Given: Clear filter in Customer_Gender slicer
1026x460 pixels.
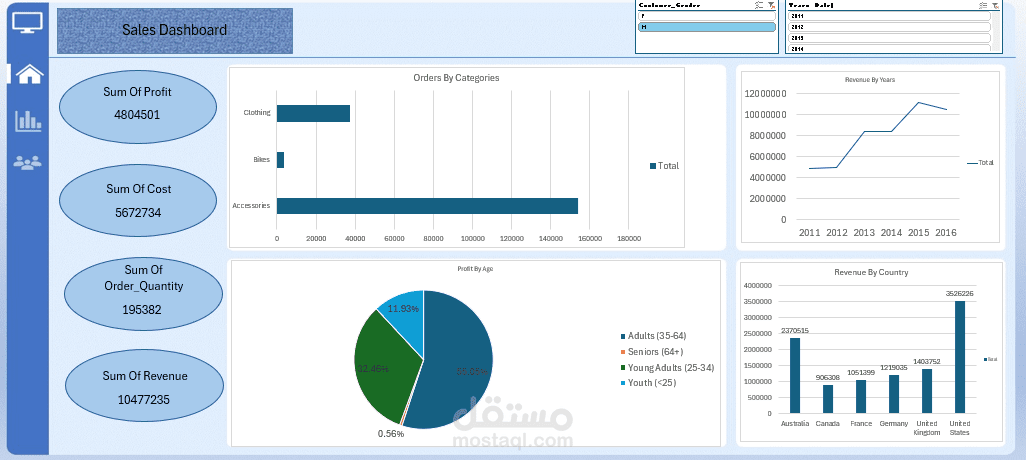Looking at the screenshot, I should pyautogui.click(x=771, y=5).
